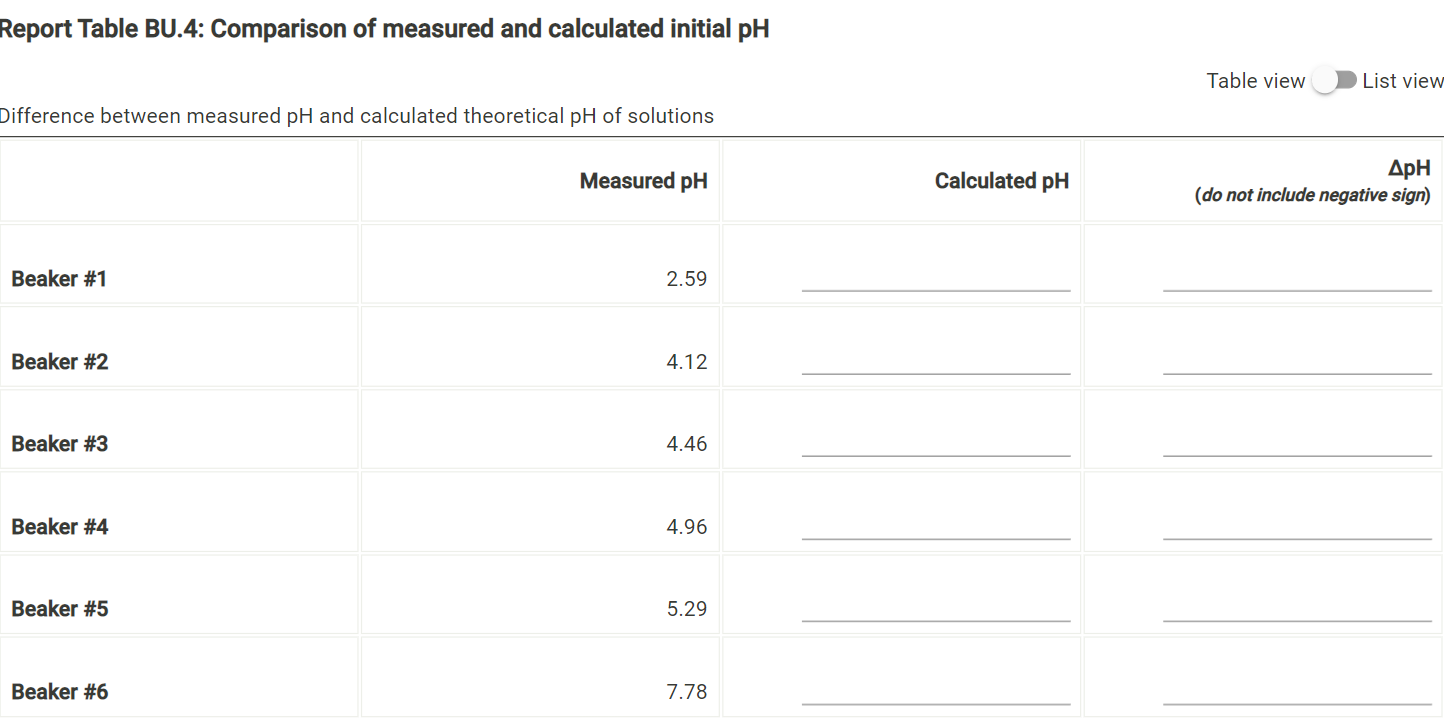Click the table caption about pH difference

[357, 115]
